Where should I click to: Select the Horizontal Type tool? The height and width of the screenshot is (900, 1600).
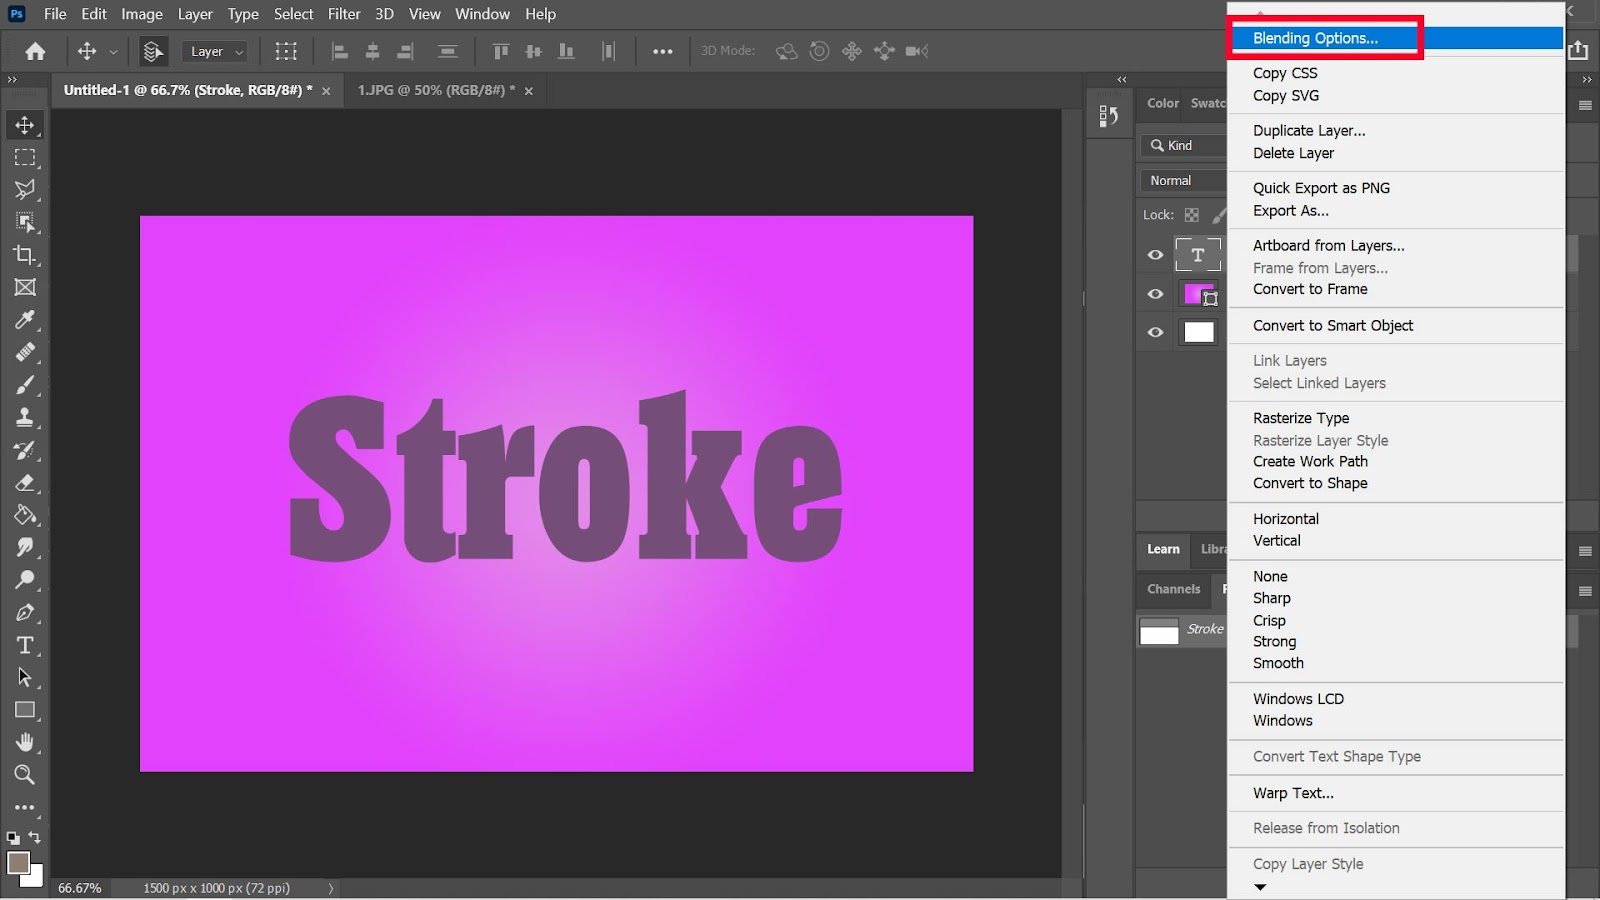pos(25,645)
